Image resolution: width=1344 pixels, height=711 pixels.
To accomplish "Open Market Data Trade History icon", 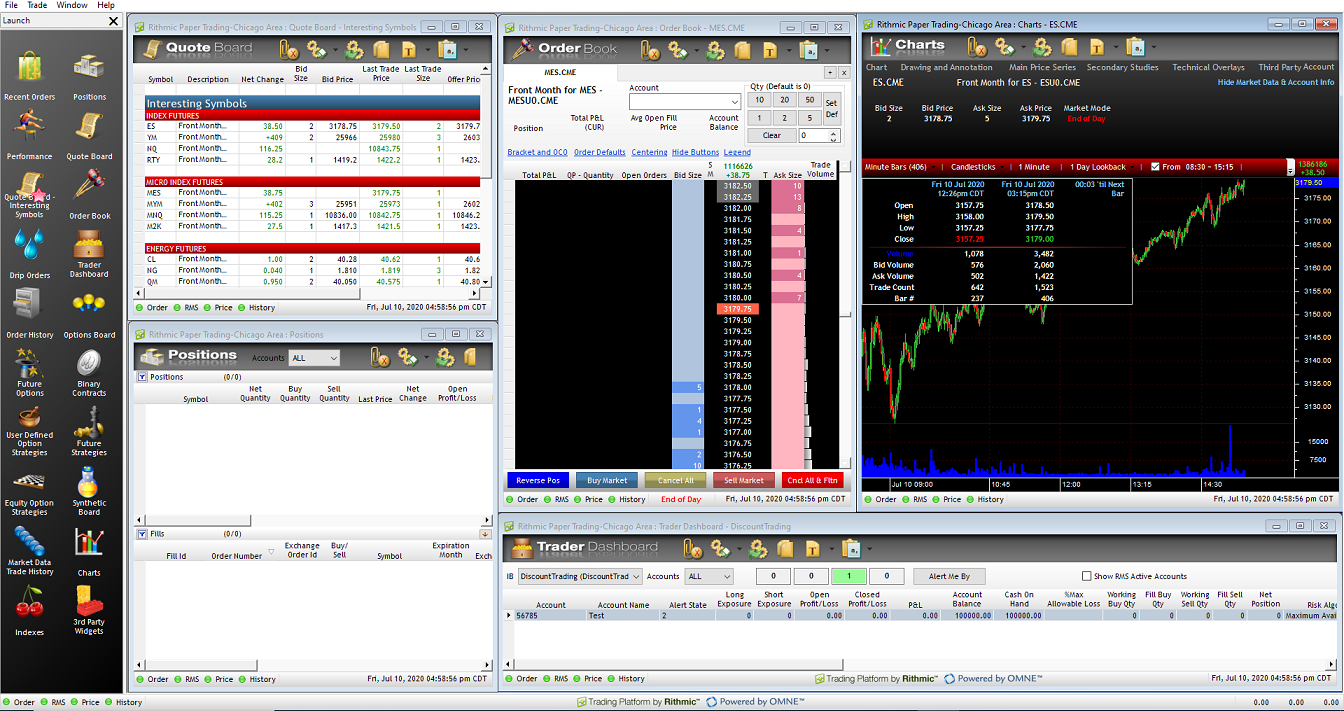I will click(x=29, y=542).
